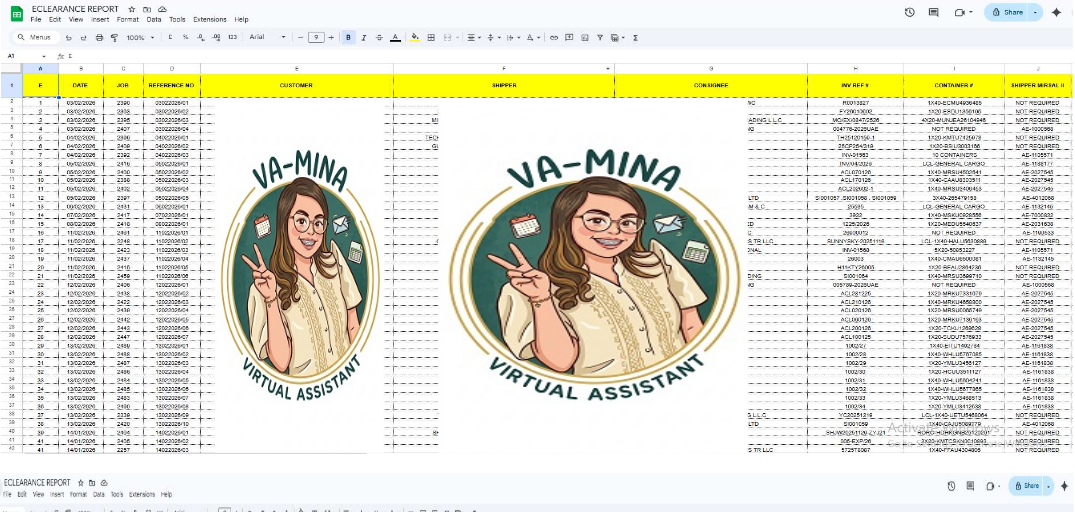Open version history in the upper window
Viewport: 1075px width, 512px height.
910,12
